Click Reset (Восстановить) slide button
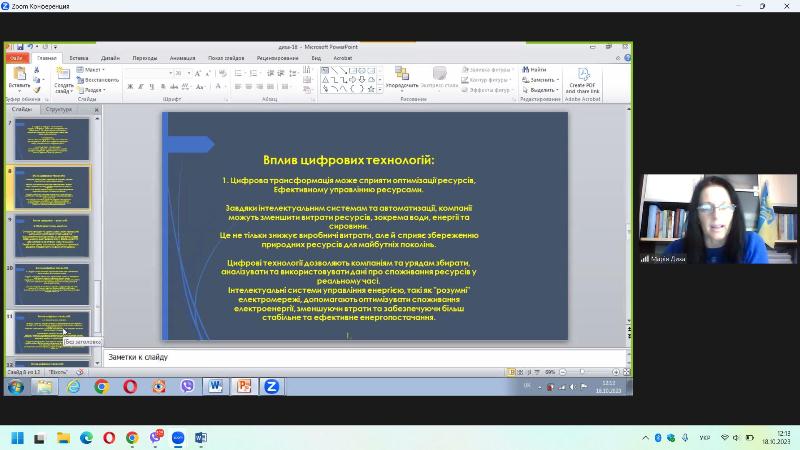 click(97, 79)
